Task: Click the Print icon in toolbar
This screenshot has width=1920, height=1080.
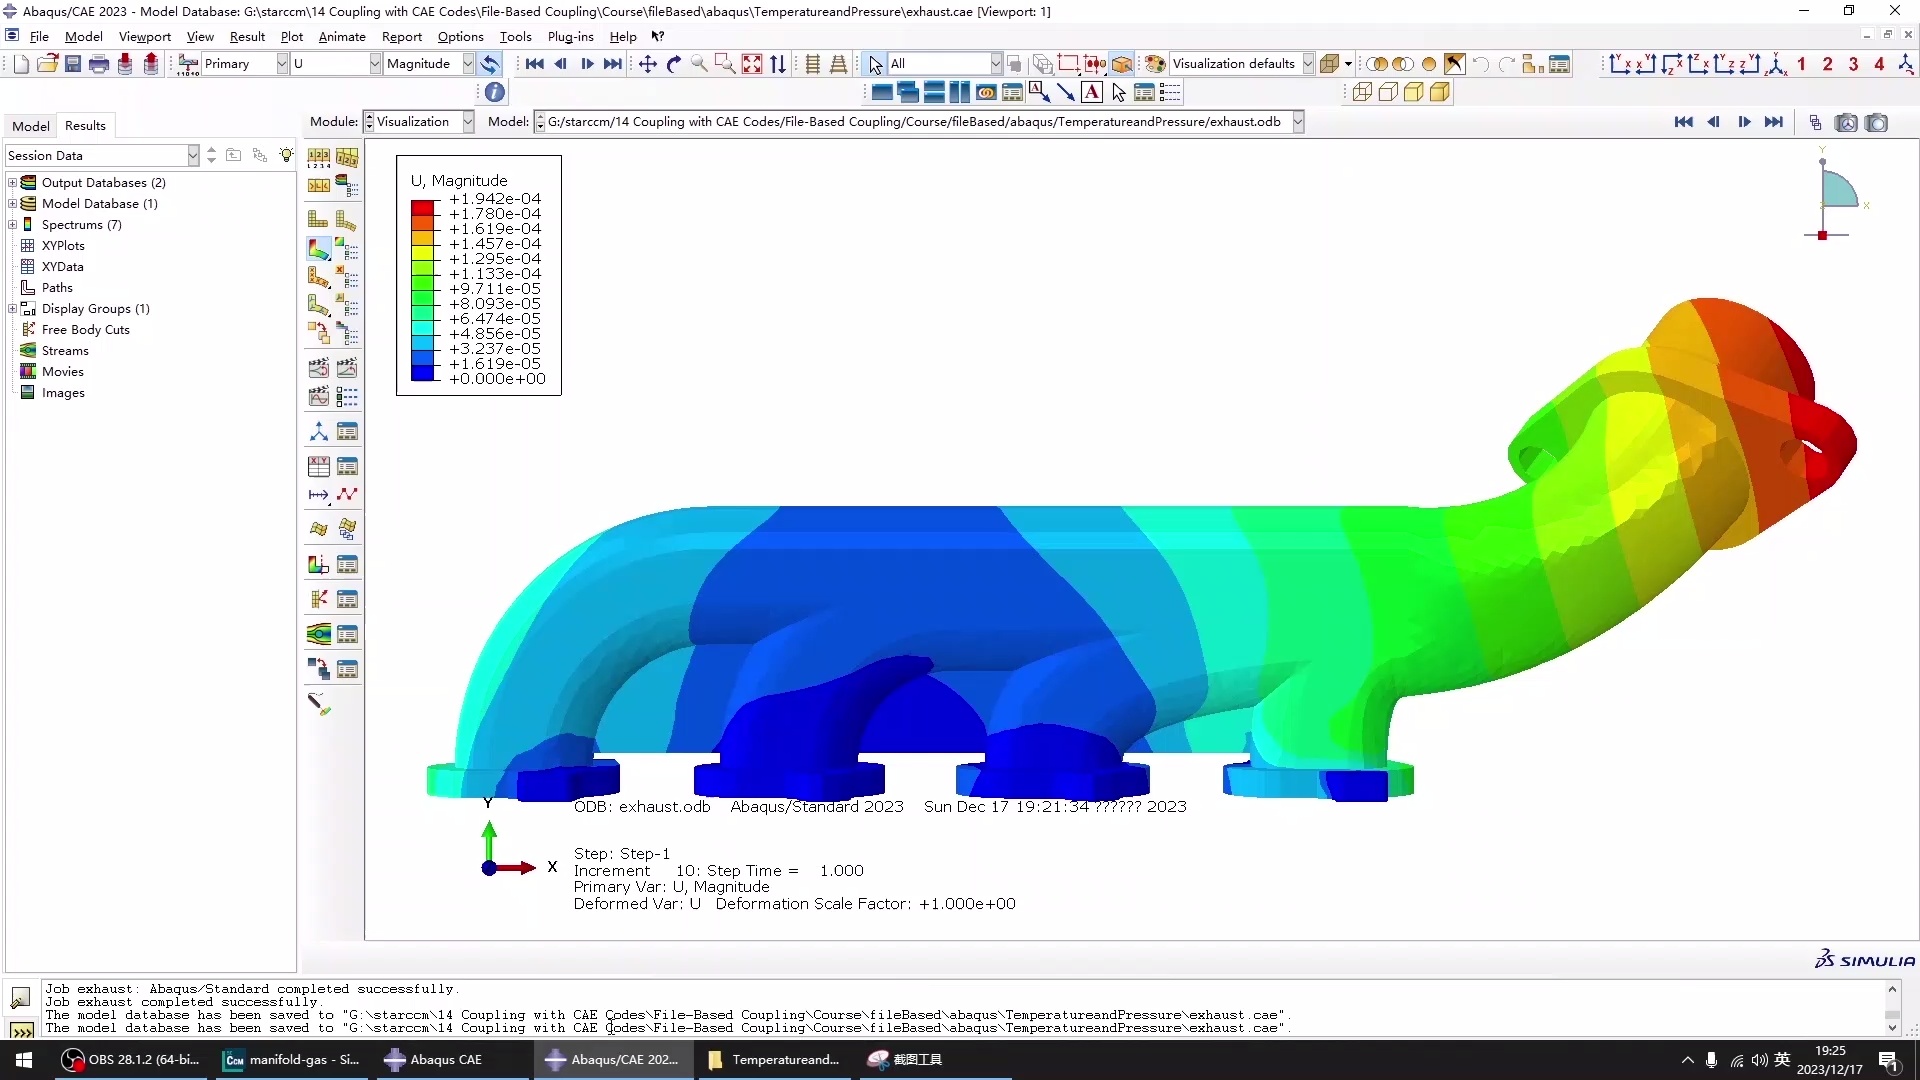Action: pyautogui.click(x=99, y=64)
